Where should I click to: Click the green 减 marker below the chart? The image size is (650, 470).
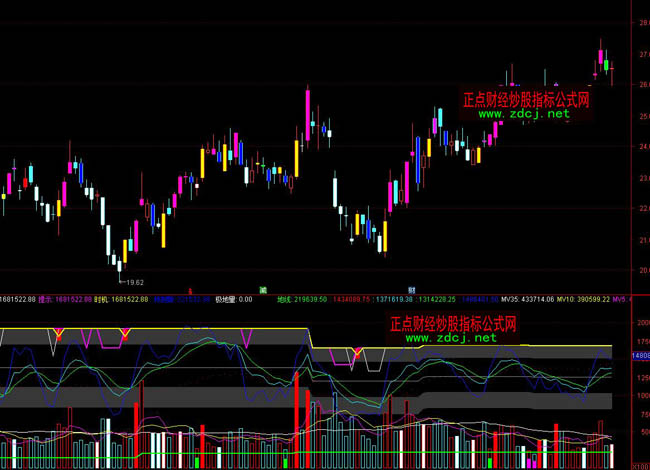pyautogui.click(x=262, y=289)
